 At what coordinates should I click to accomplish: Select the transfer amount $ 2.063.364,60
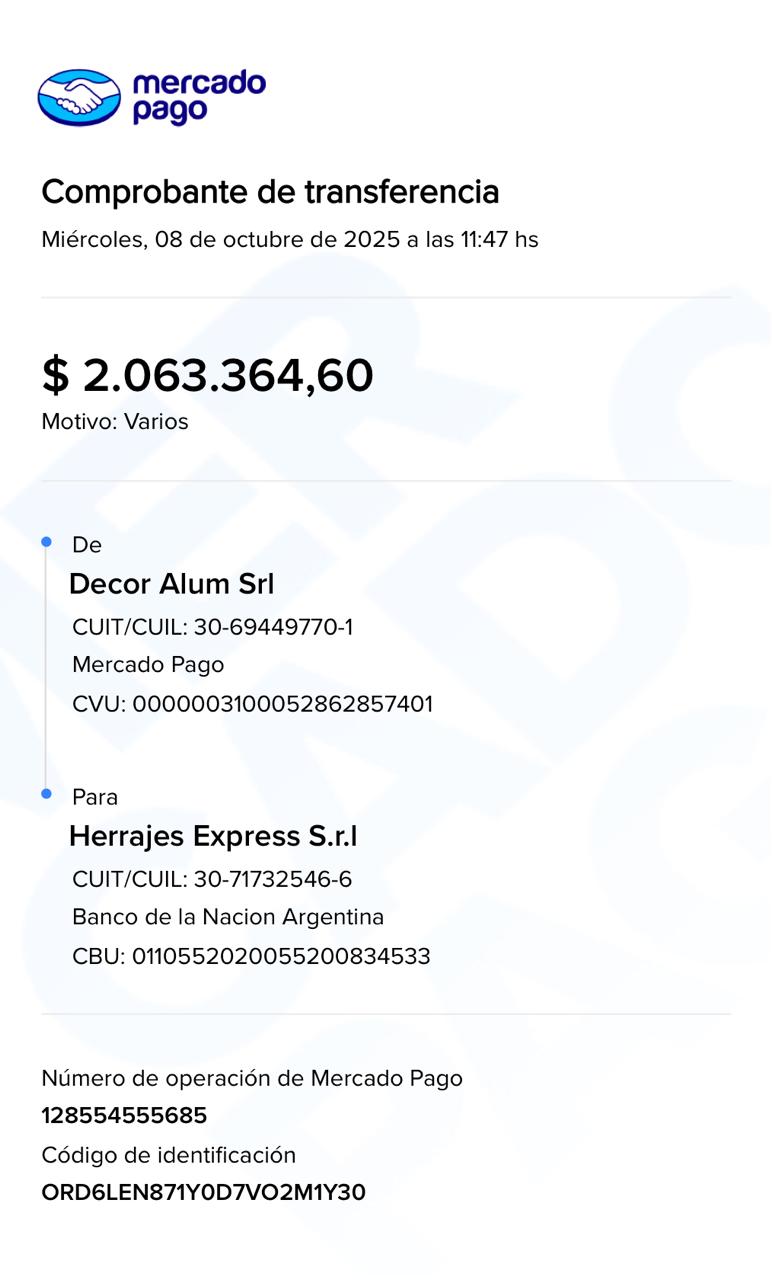point(207,375)
